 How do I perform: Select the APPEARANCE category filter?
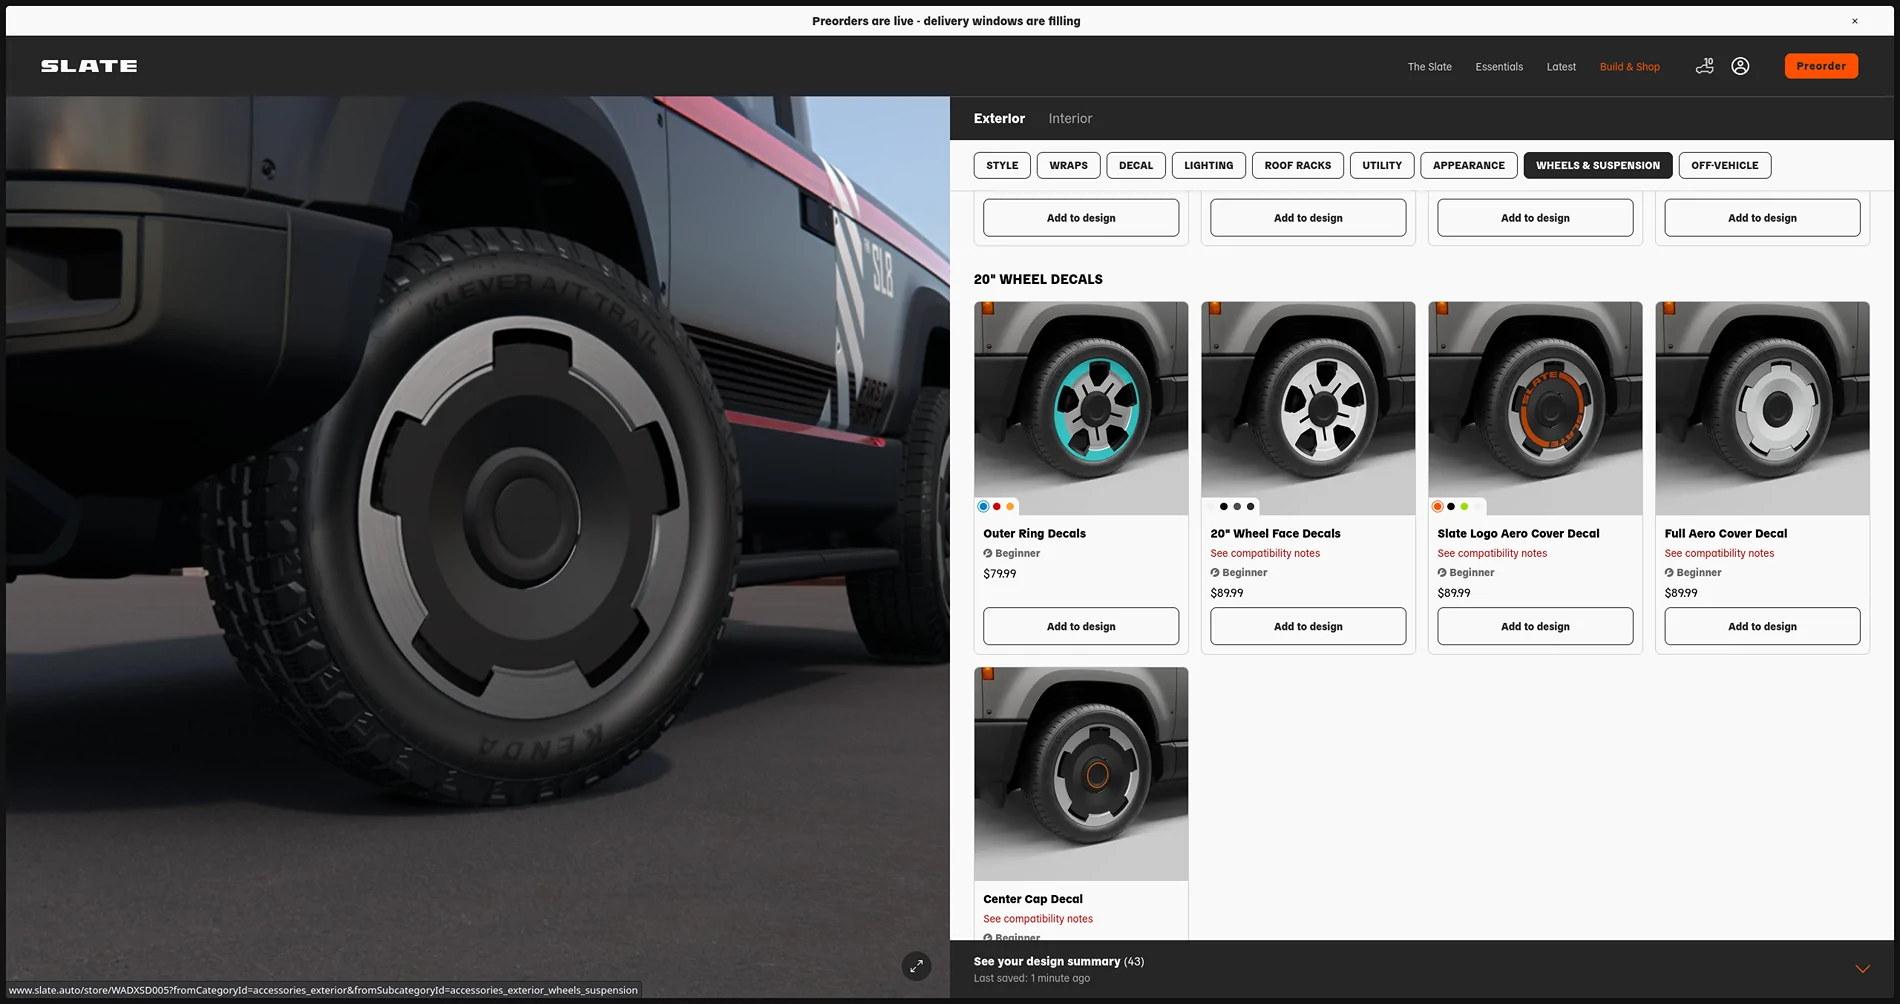click(x=1468, y=165)
